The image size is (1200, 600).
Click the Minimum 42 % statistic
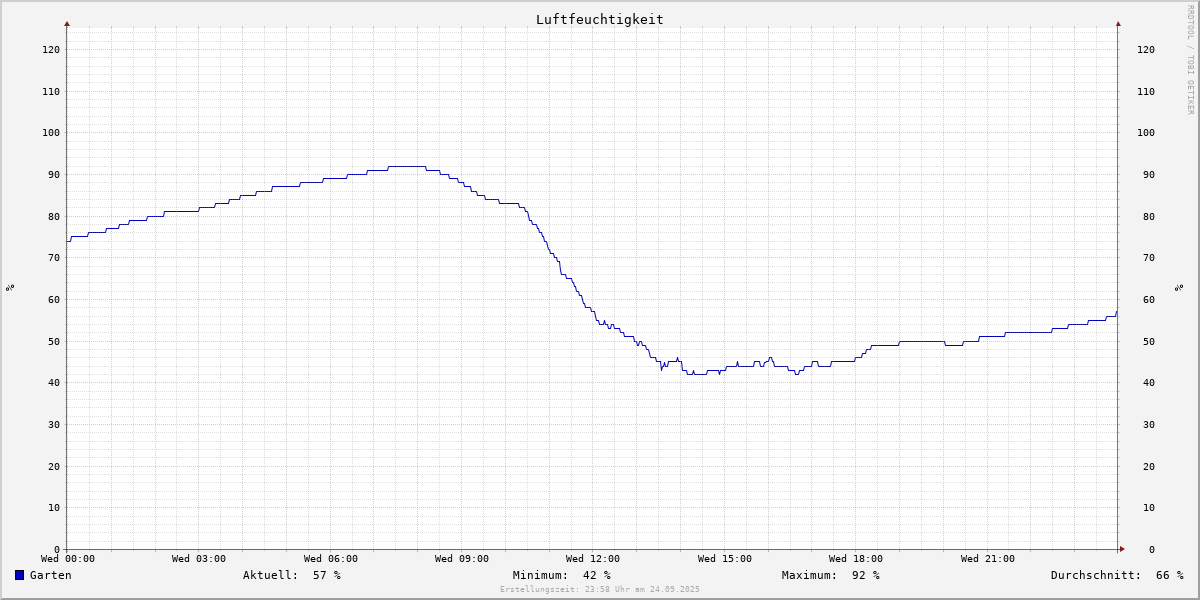point(561,575)
